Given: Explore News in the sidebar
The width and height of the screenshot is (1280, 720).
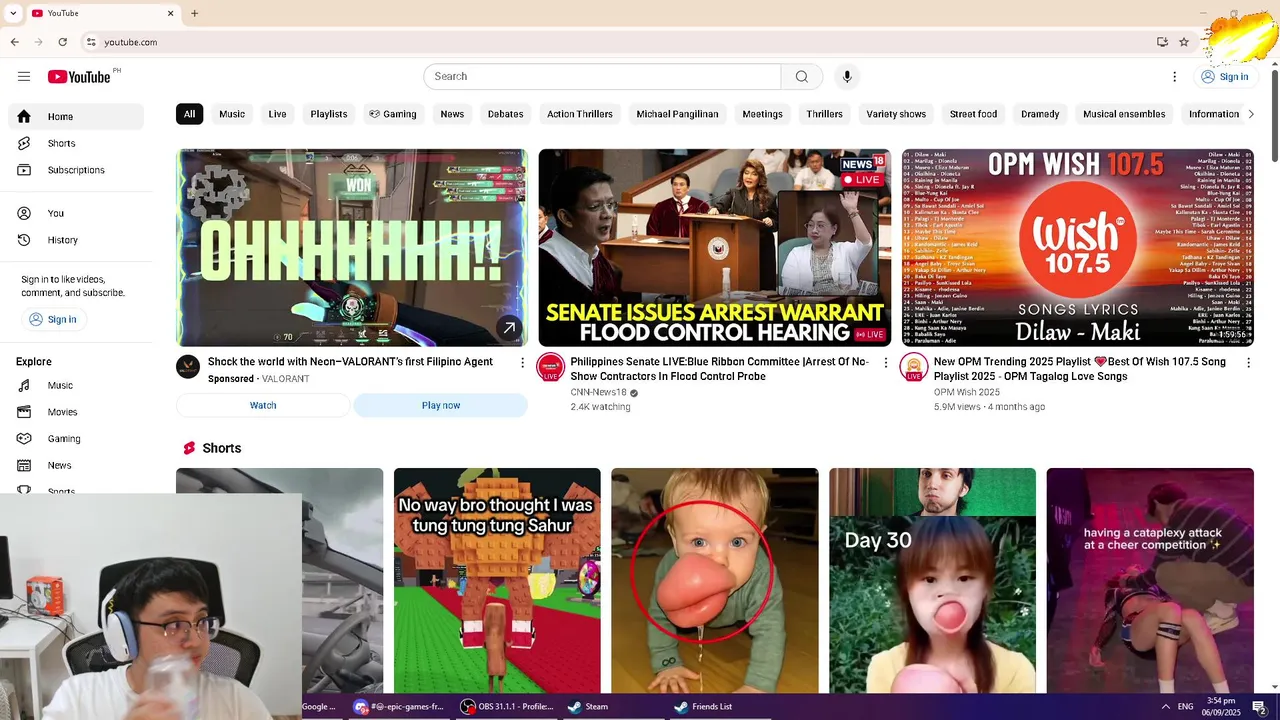Looking at the screenshot, I should pos(76,465).
